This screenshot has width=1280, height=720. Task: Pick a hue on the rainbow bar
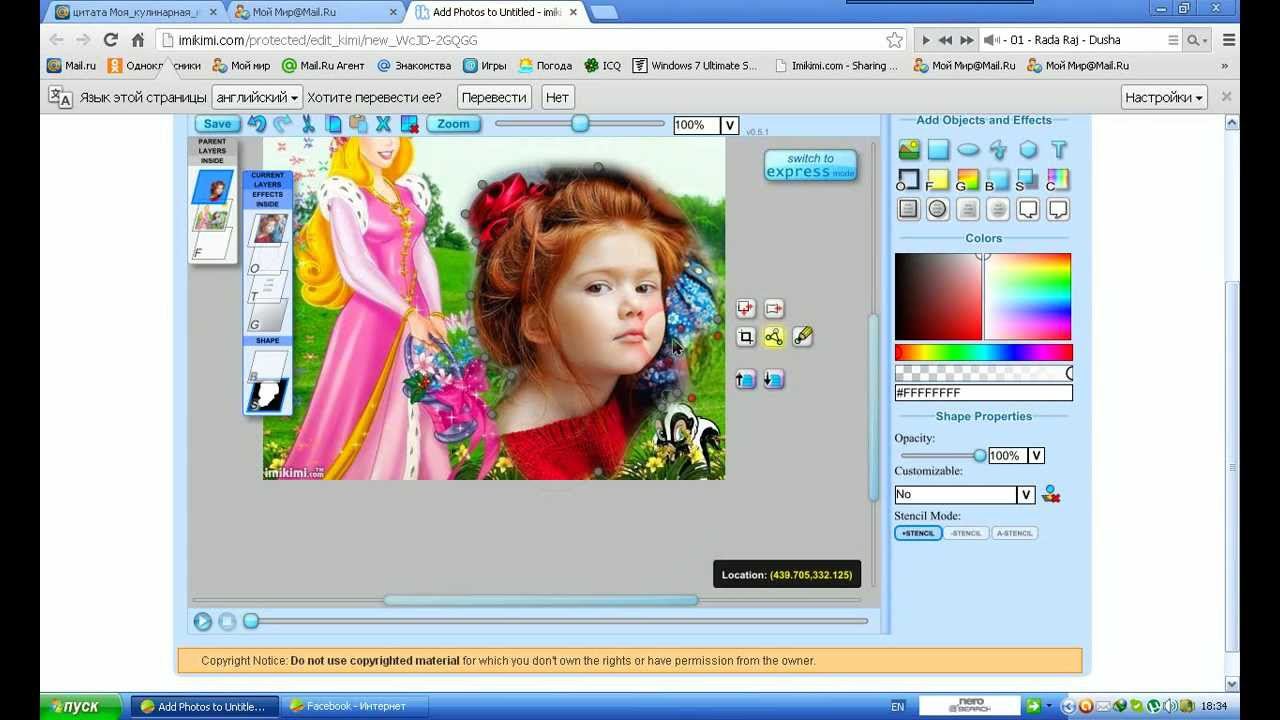click(x=984, y=352)
